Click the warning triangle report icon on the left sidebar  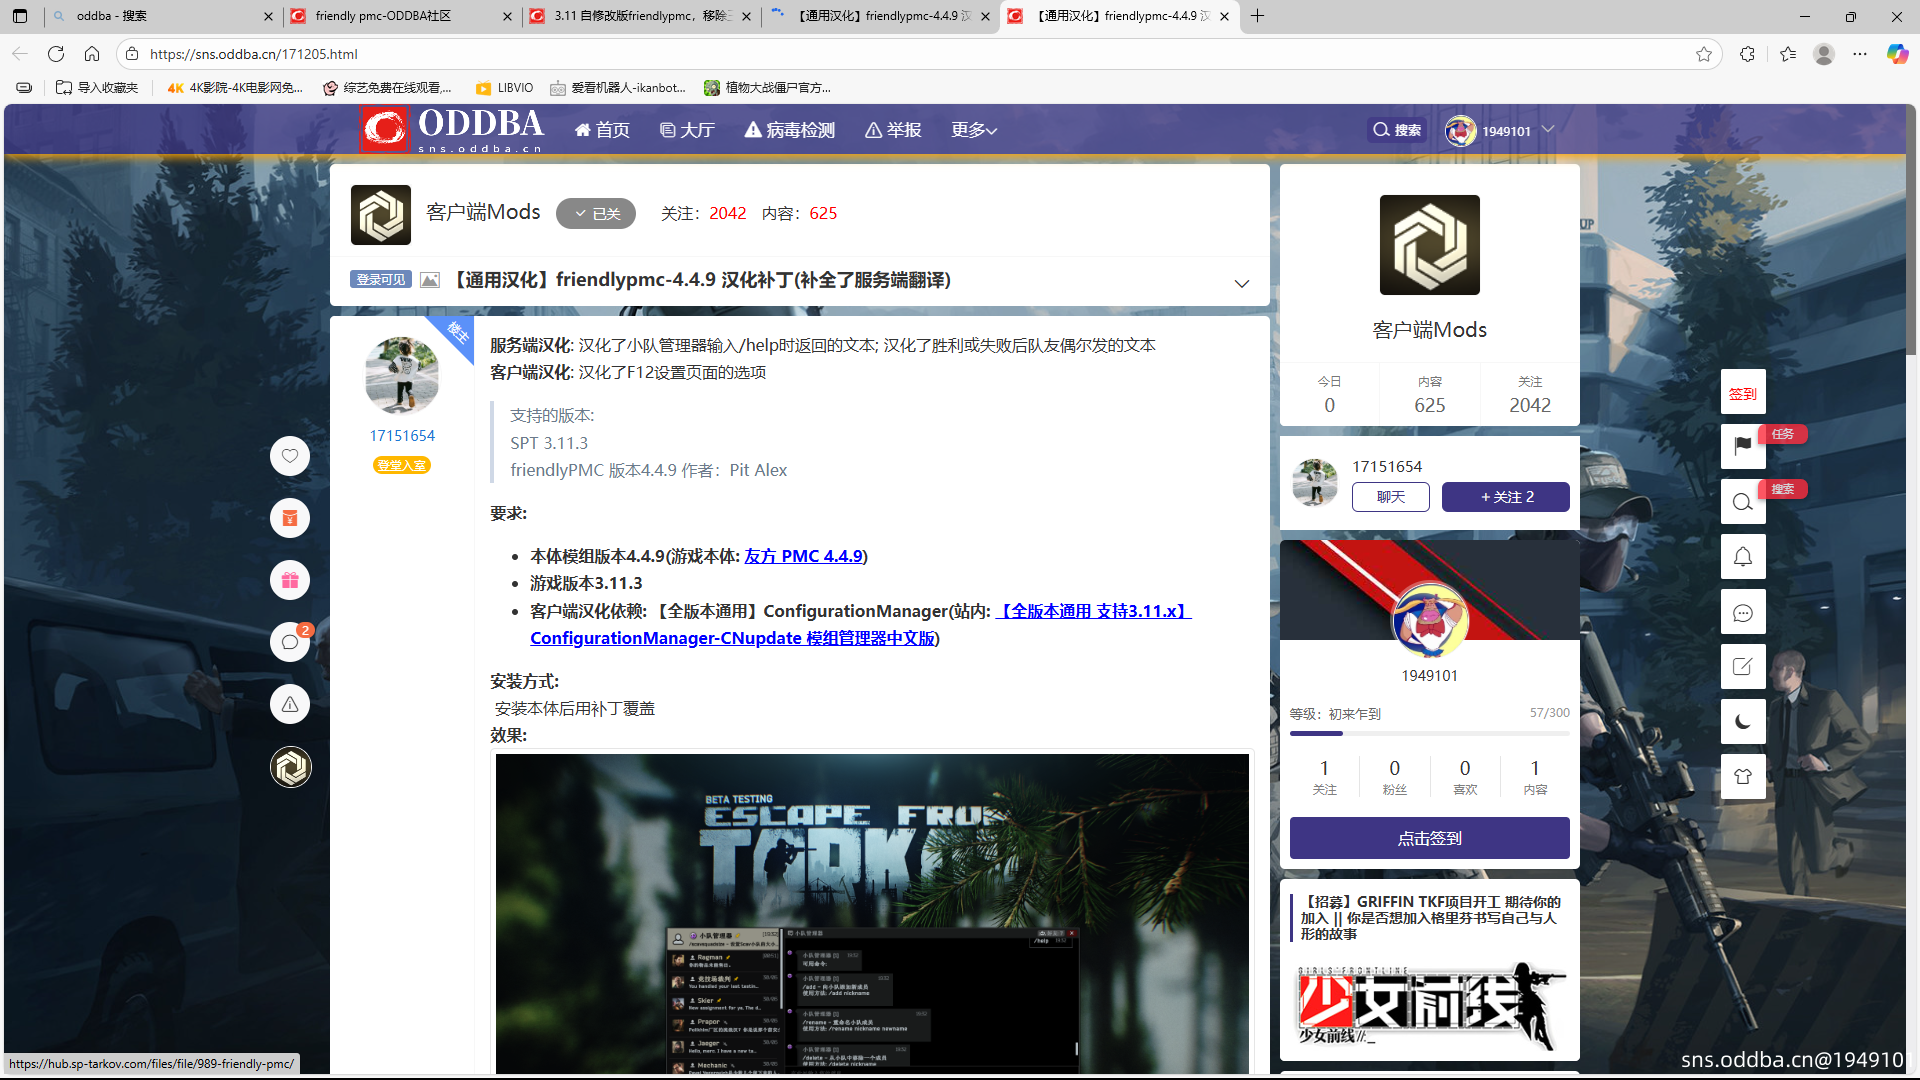click(290, 704)
